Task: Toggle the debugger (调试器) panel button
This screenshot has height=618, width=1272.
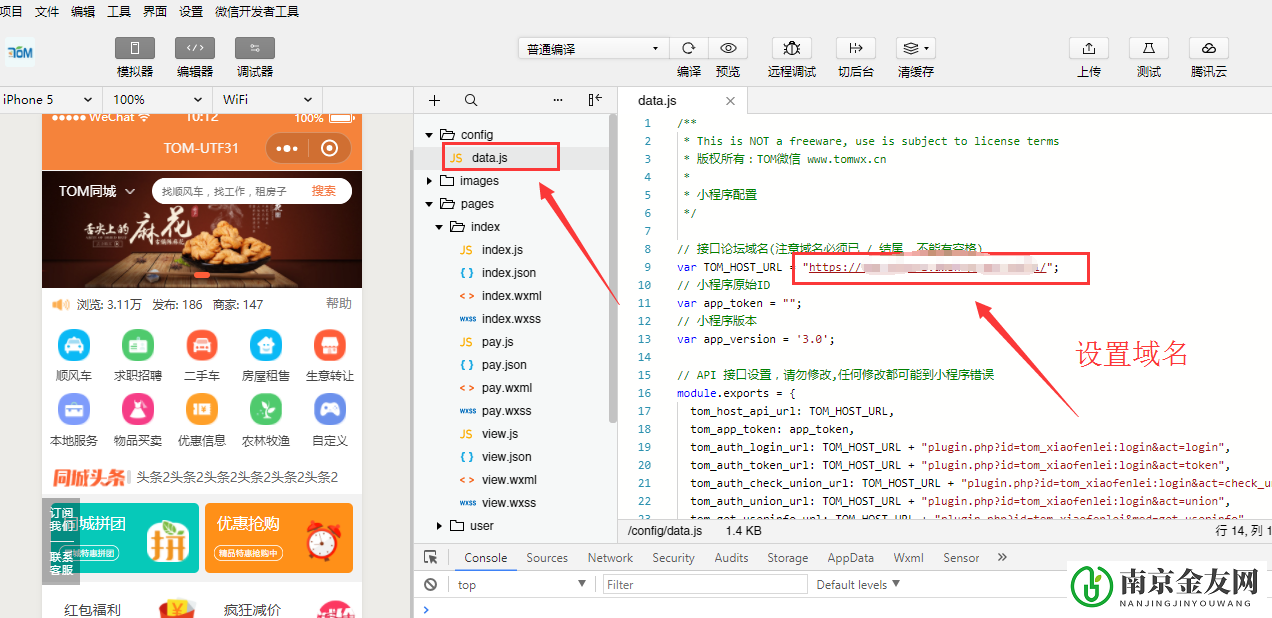Action: tap(255, 48)
